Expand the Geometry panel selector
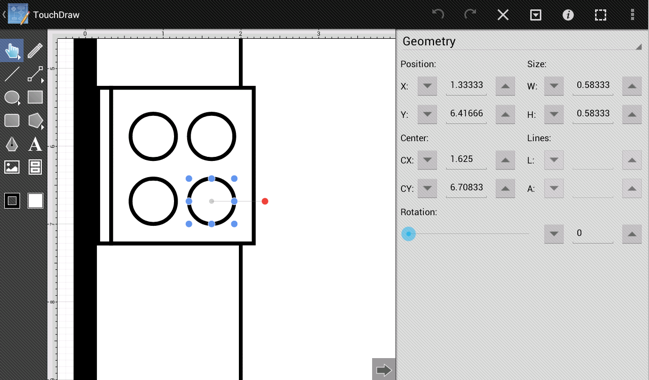 pos(522,42)
